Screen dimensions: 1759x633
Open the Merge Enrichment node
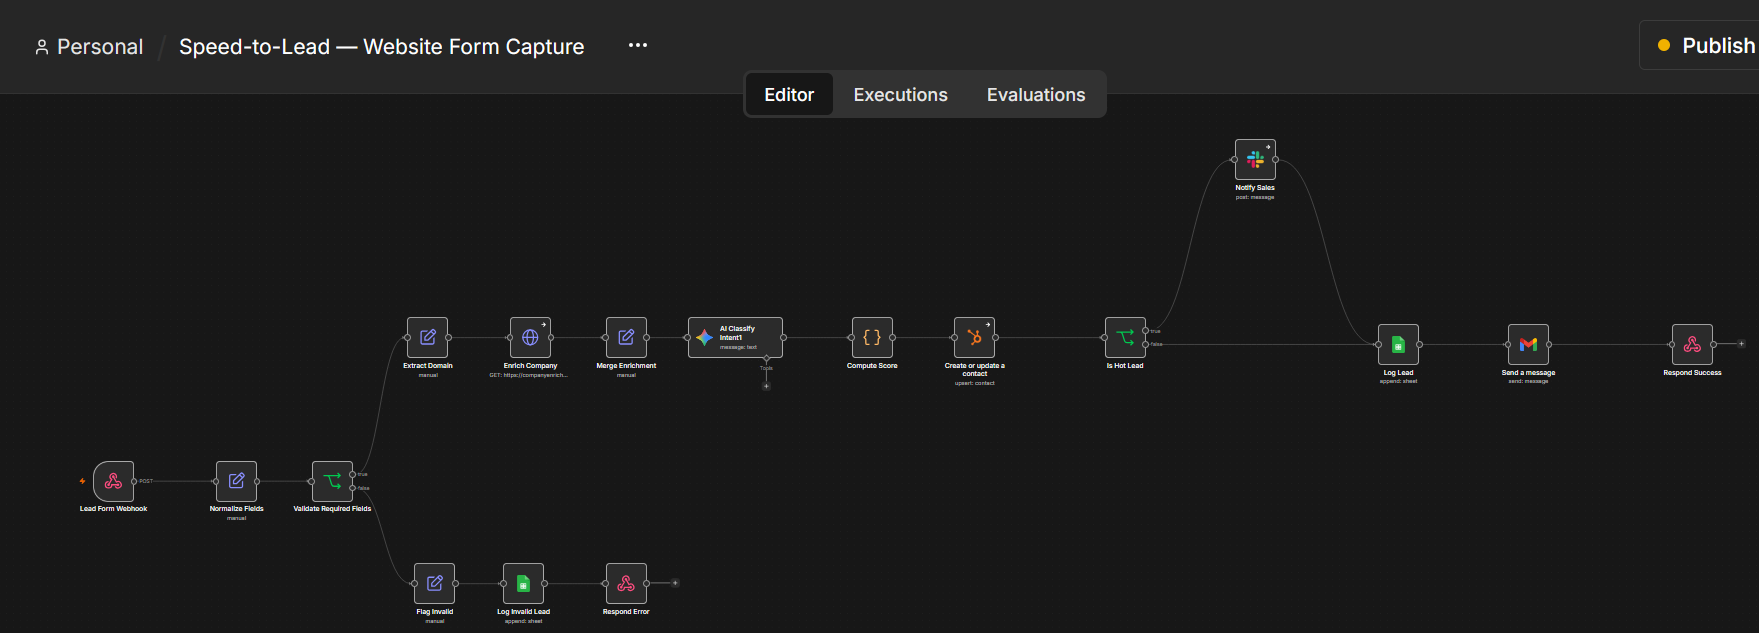626,338
